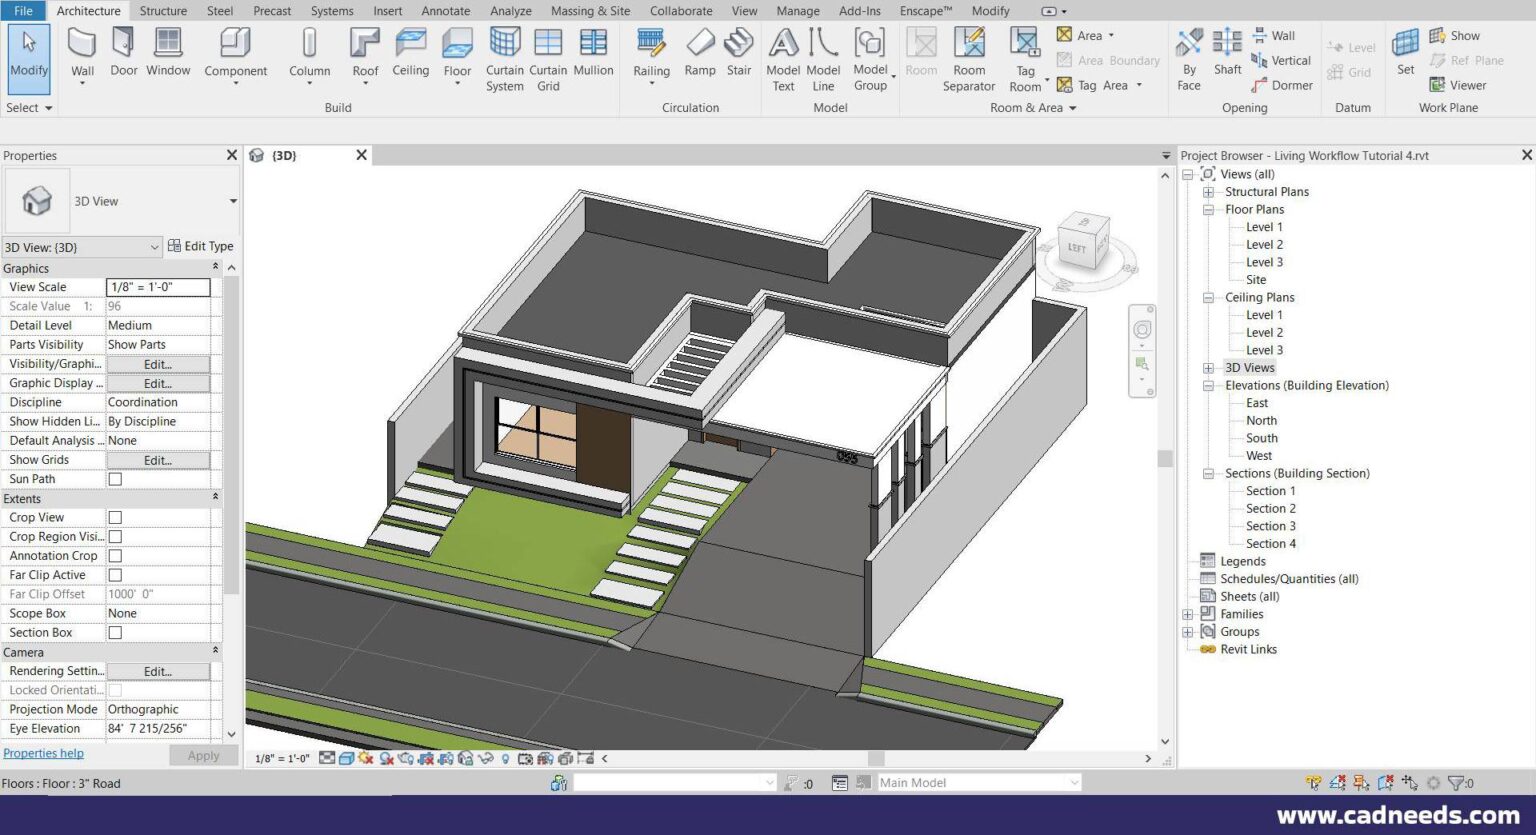Open the Main Model design options dropdown
The image size is (1536, 835).
tap(1075, 783)
